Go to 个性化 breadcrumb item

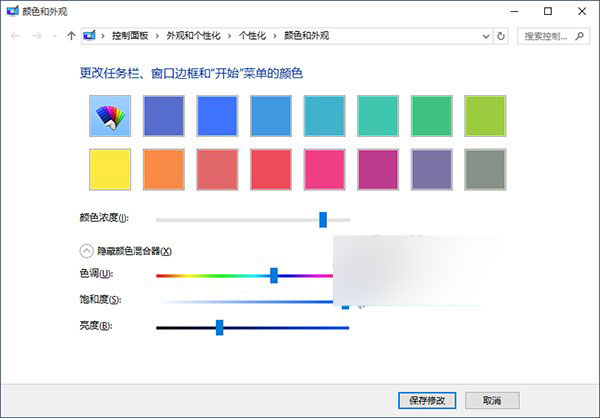(251, 36)
